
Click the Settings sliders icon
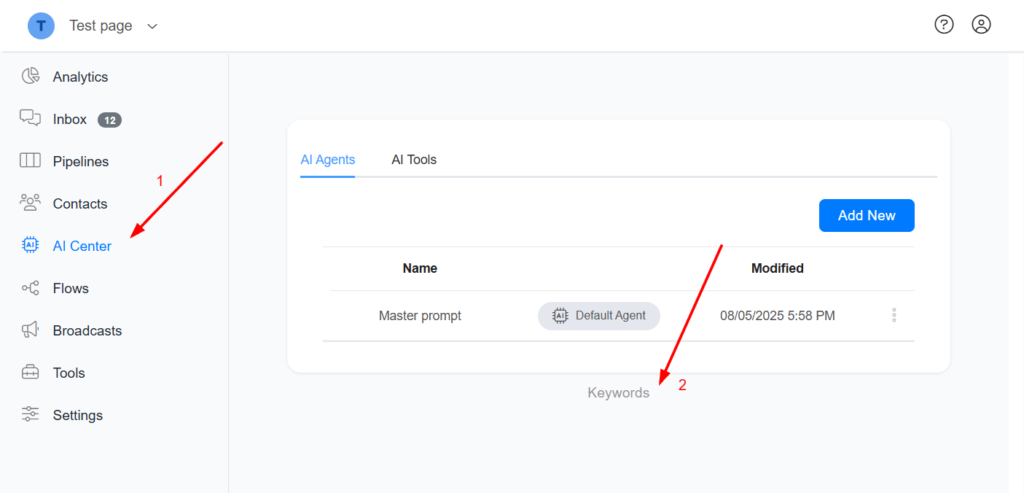30,415
